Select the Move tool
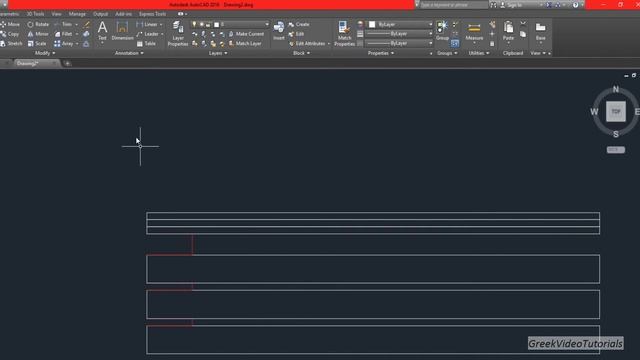The height and width of the screenshot is (360, 640). coord(10,24)
